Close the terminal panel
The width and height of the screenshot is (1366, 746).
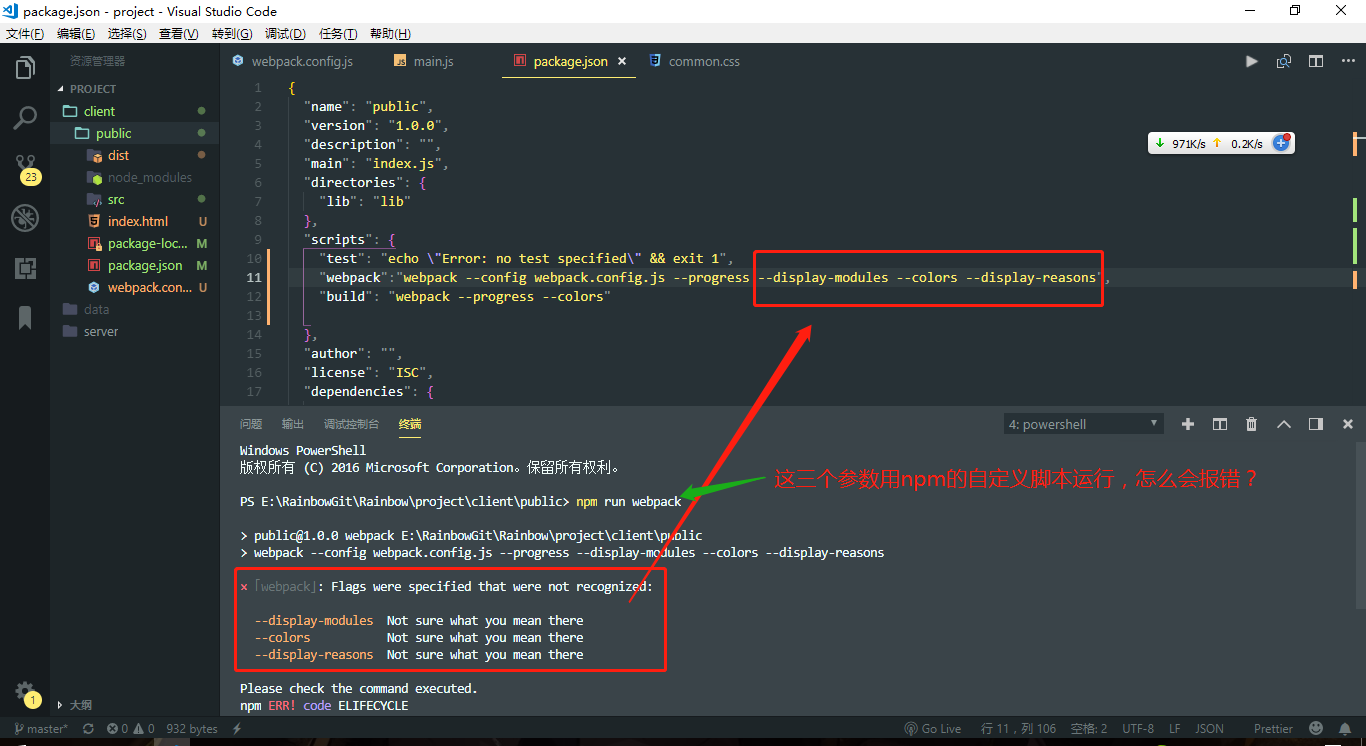tap(1348, 424)
